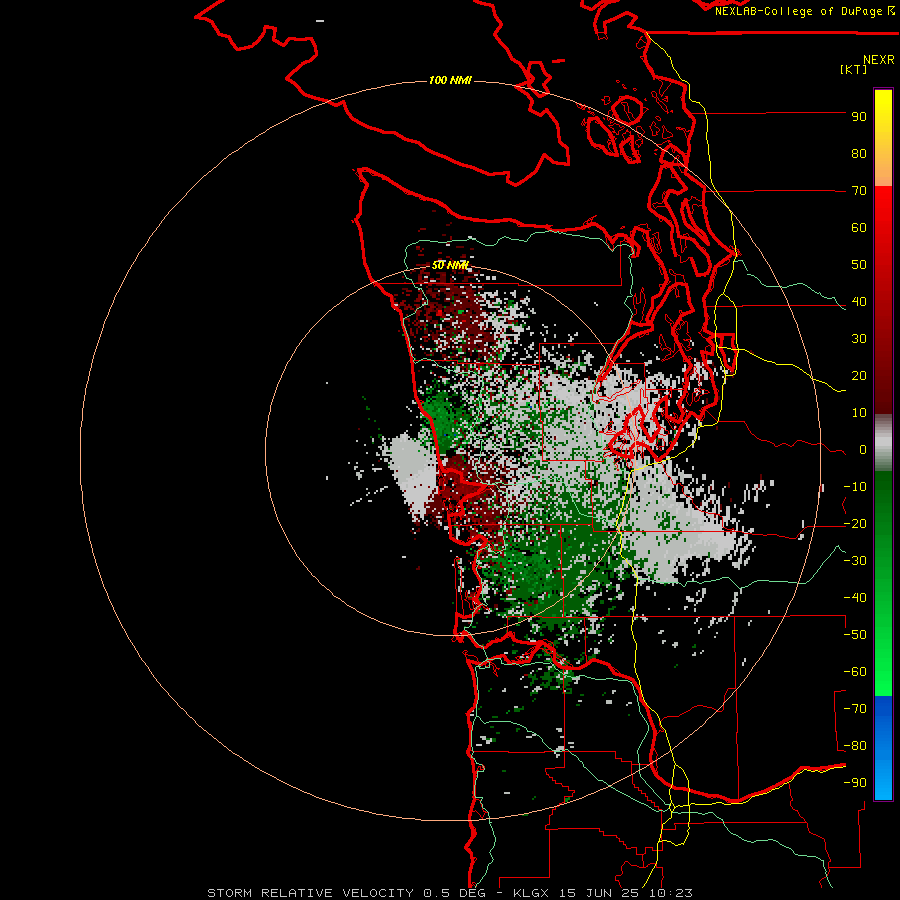Select the 90 value on velocity scale

point(859,117)
